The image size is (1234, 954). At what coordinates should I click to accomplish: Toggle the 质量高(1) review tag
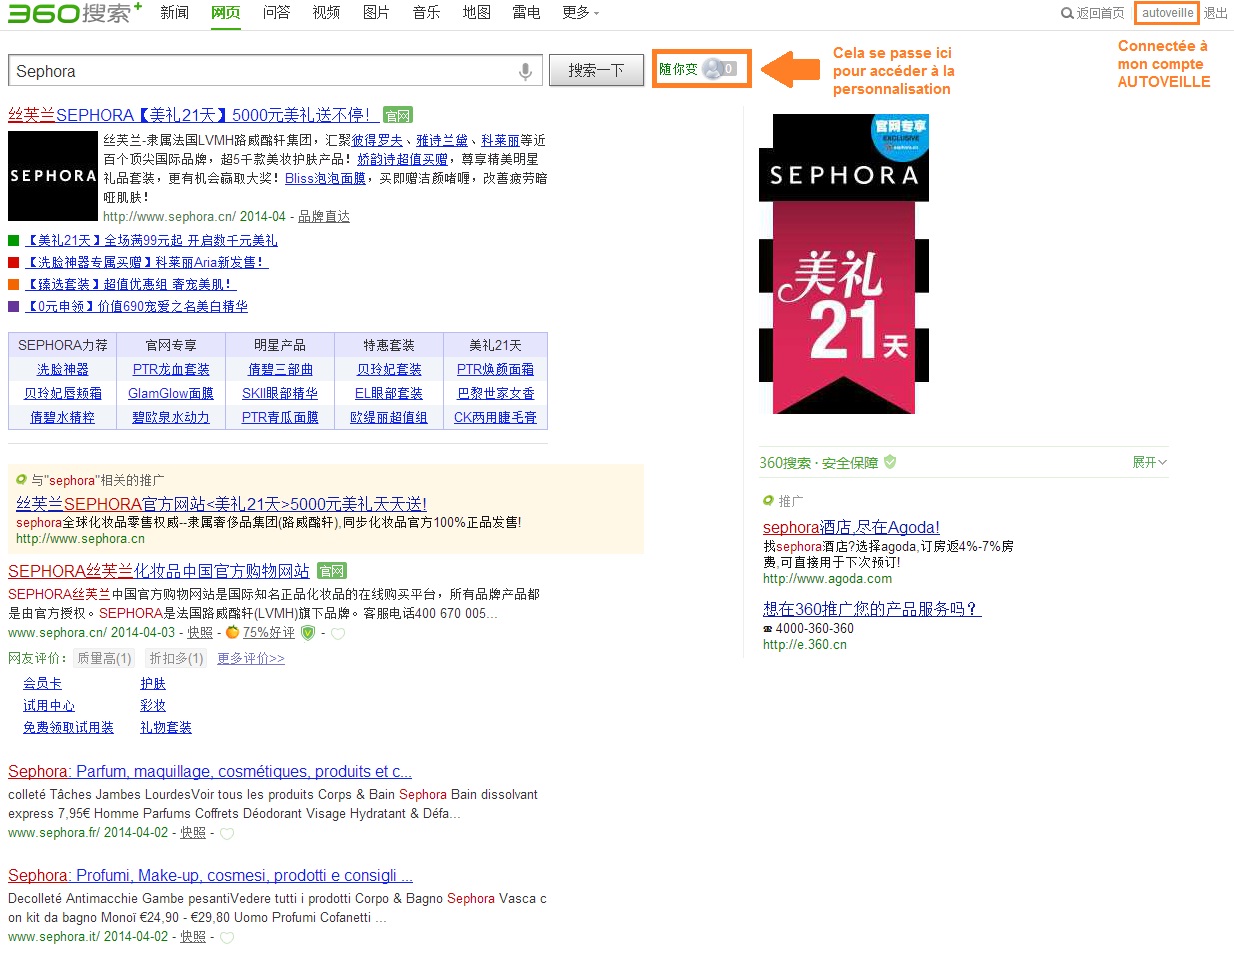pyautogui.click(x=104, y=658)
